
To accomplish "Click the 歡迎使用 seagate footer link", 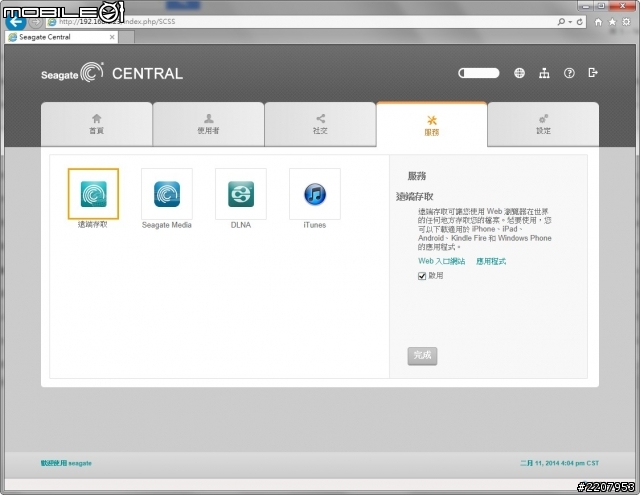I will coord(66,463).
